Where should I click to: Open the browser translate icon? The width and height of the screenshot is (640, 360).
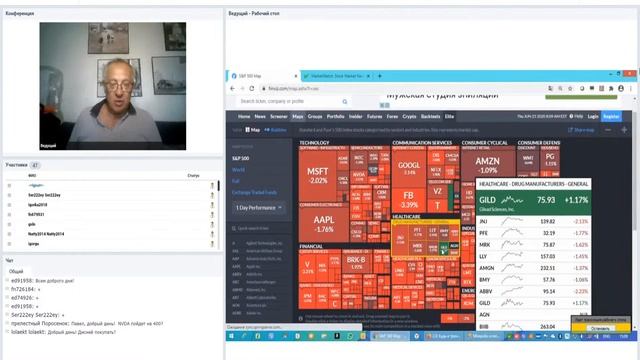click(x=550, y=88)
